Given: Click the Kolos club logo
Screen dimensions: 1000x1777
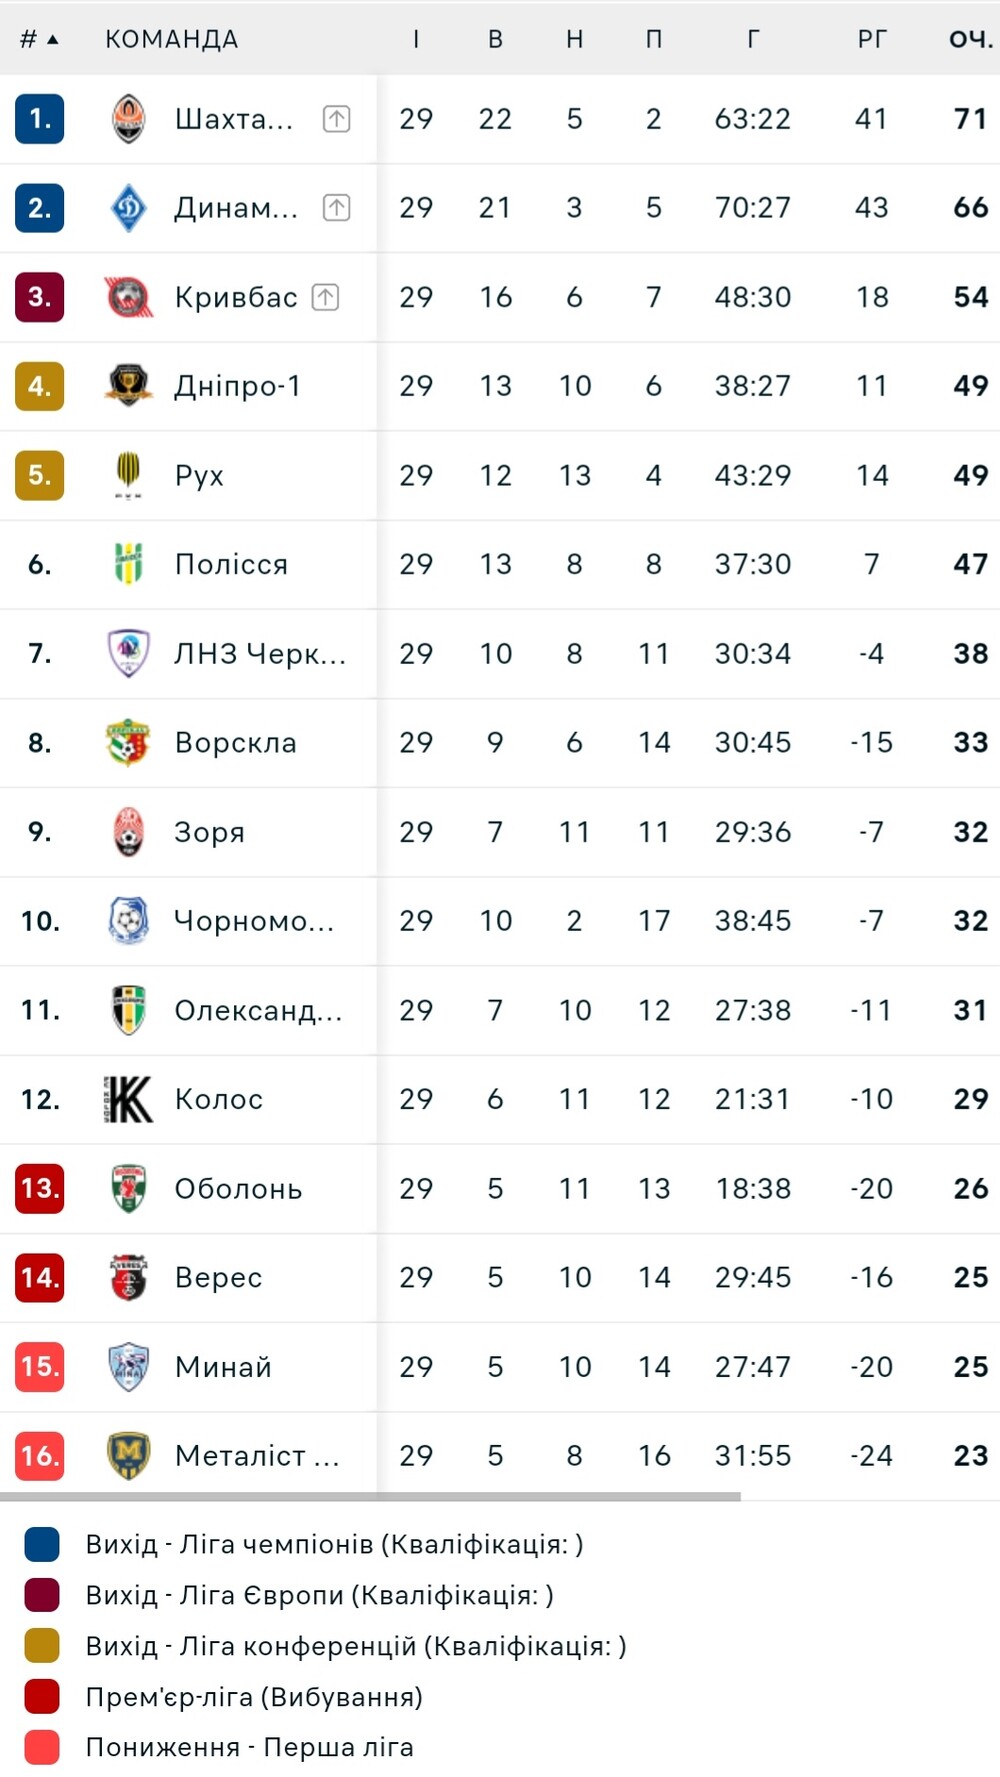Looking at the screenshot, I should pos(128,1099).
